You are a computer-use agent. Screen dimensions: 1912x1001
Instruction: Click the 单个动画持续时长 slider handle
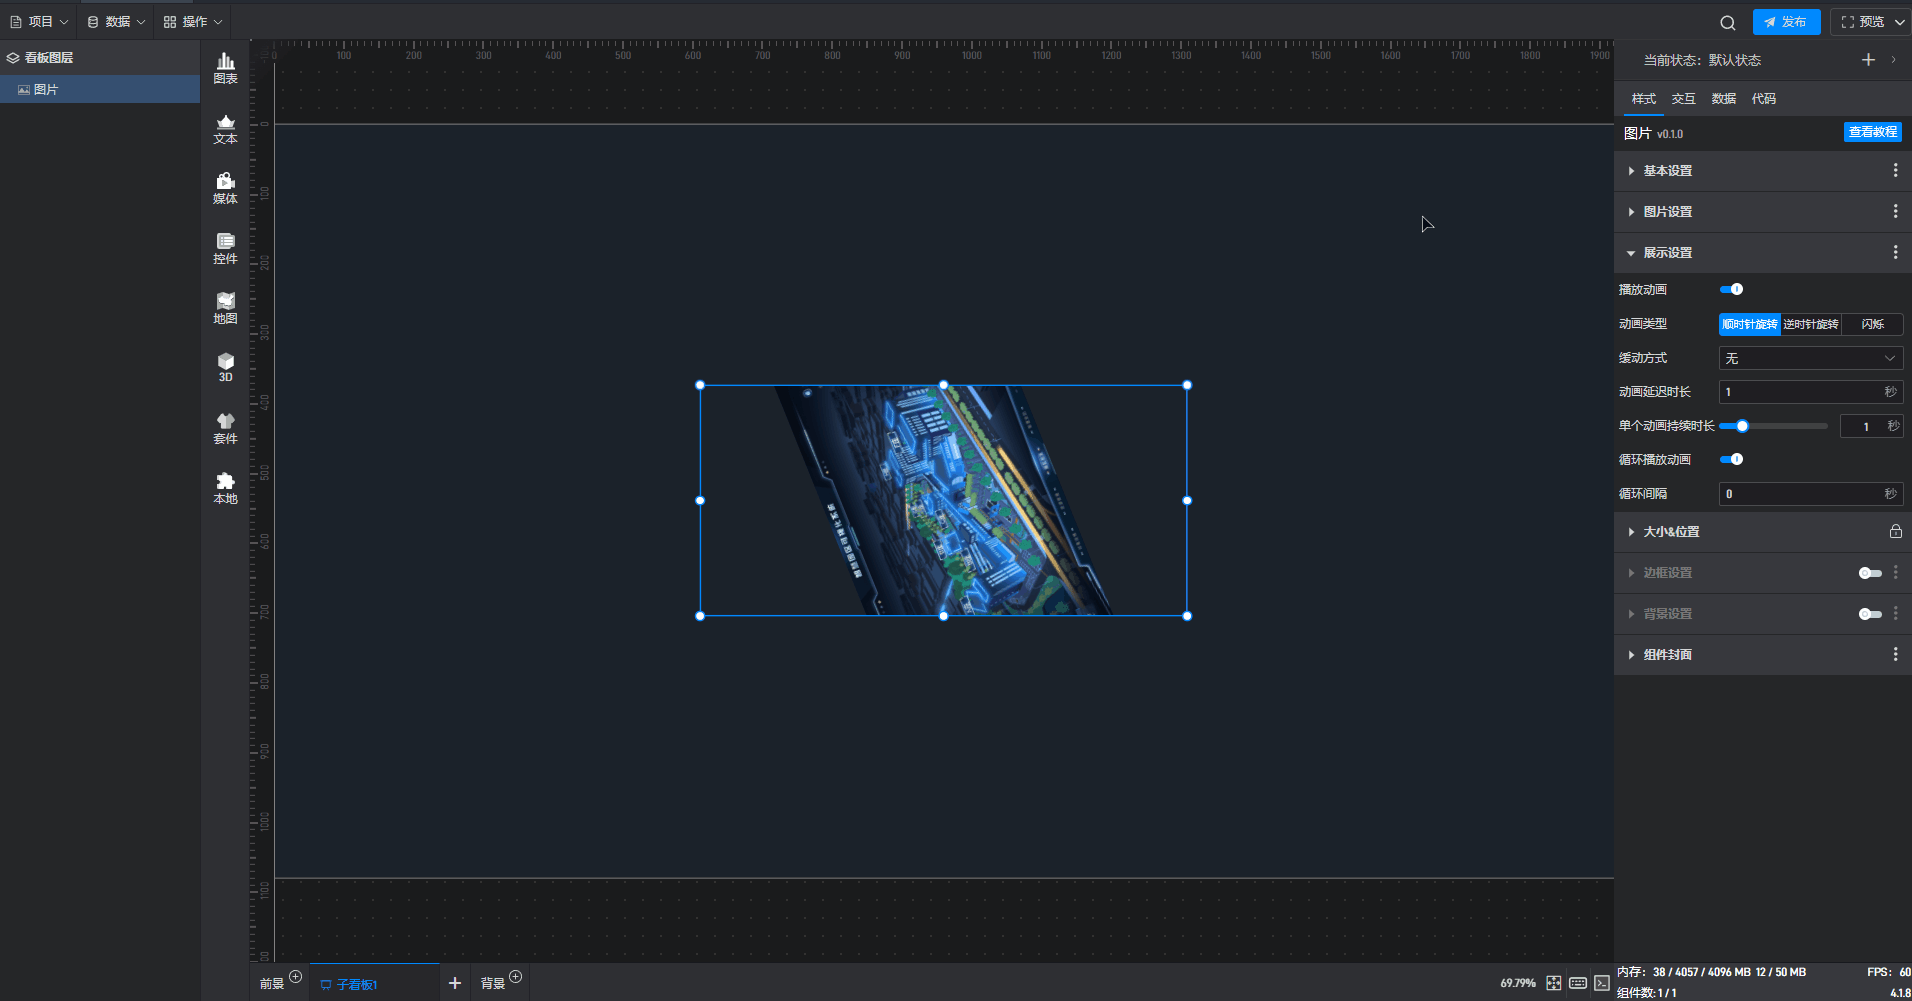point(1742,426)
